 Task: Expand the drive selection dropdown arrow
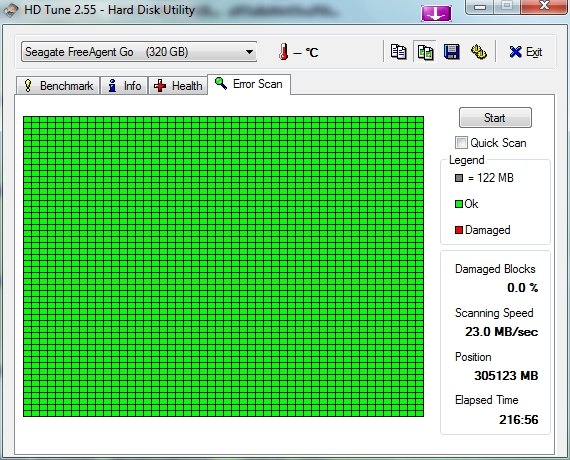click(249, 52)
